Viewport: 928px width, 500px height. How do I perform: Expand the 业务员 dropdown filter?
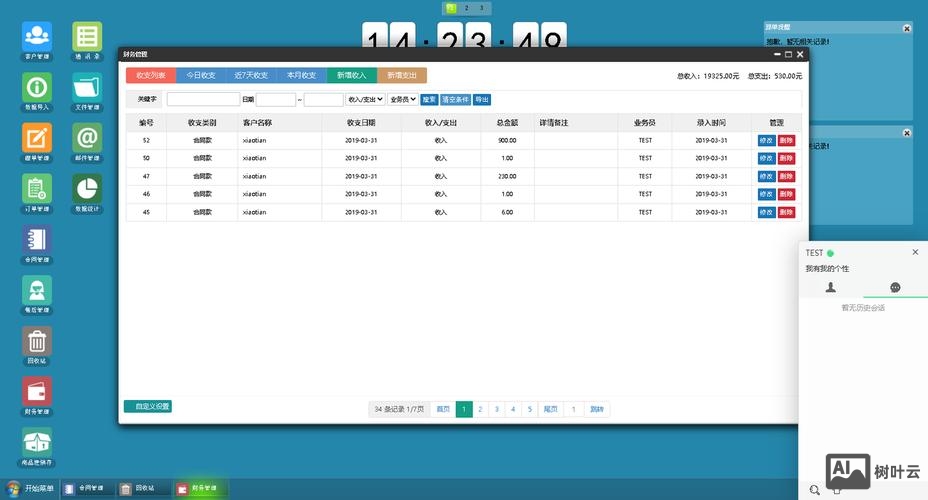[402, 99]
